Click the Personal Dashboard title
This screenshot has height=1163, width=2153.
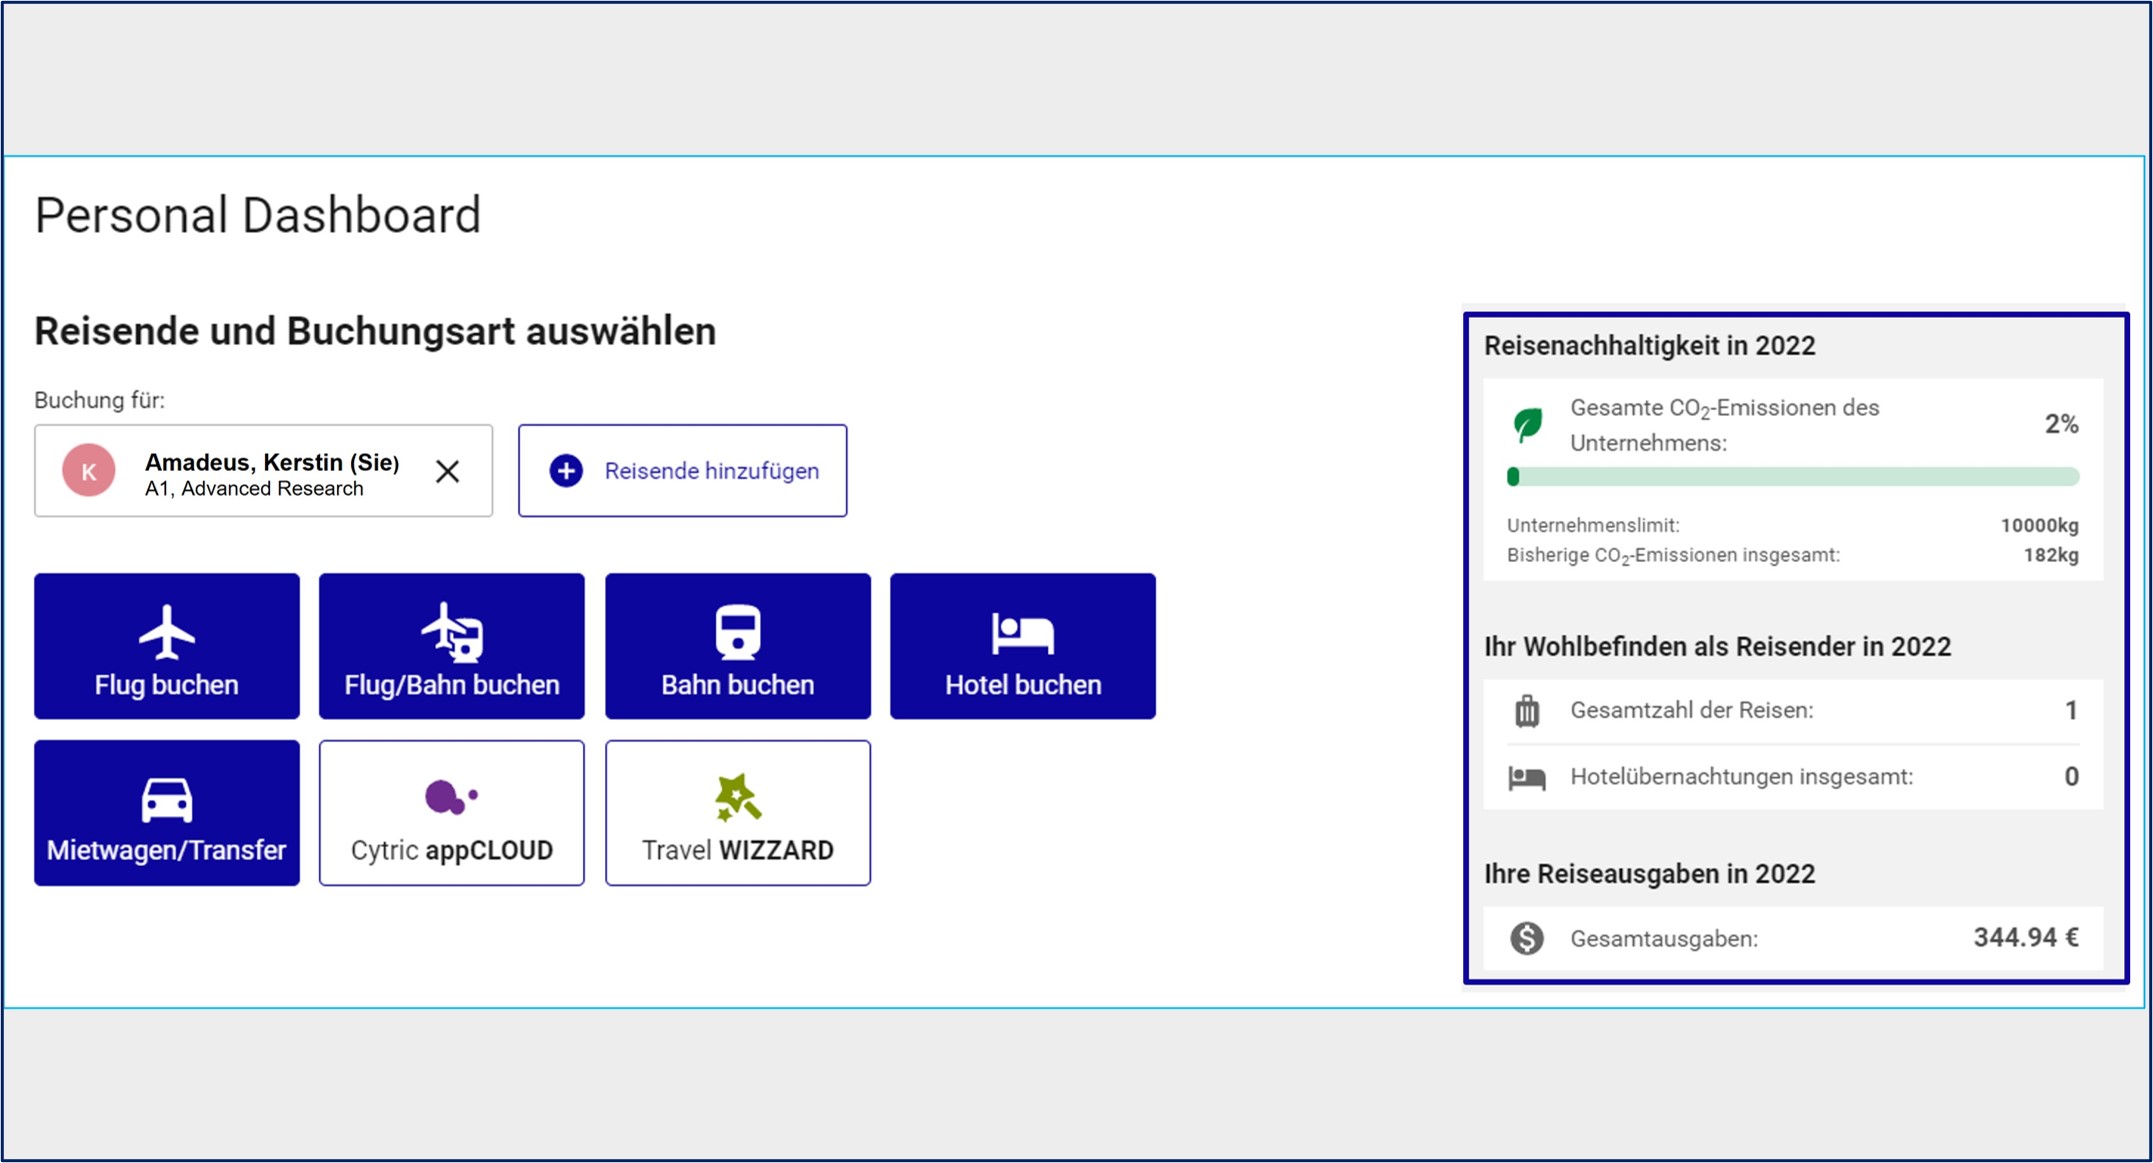coord(258,215)
